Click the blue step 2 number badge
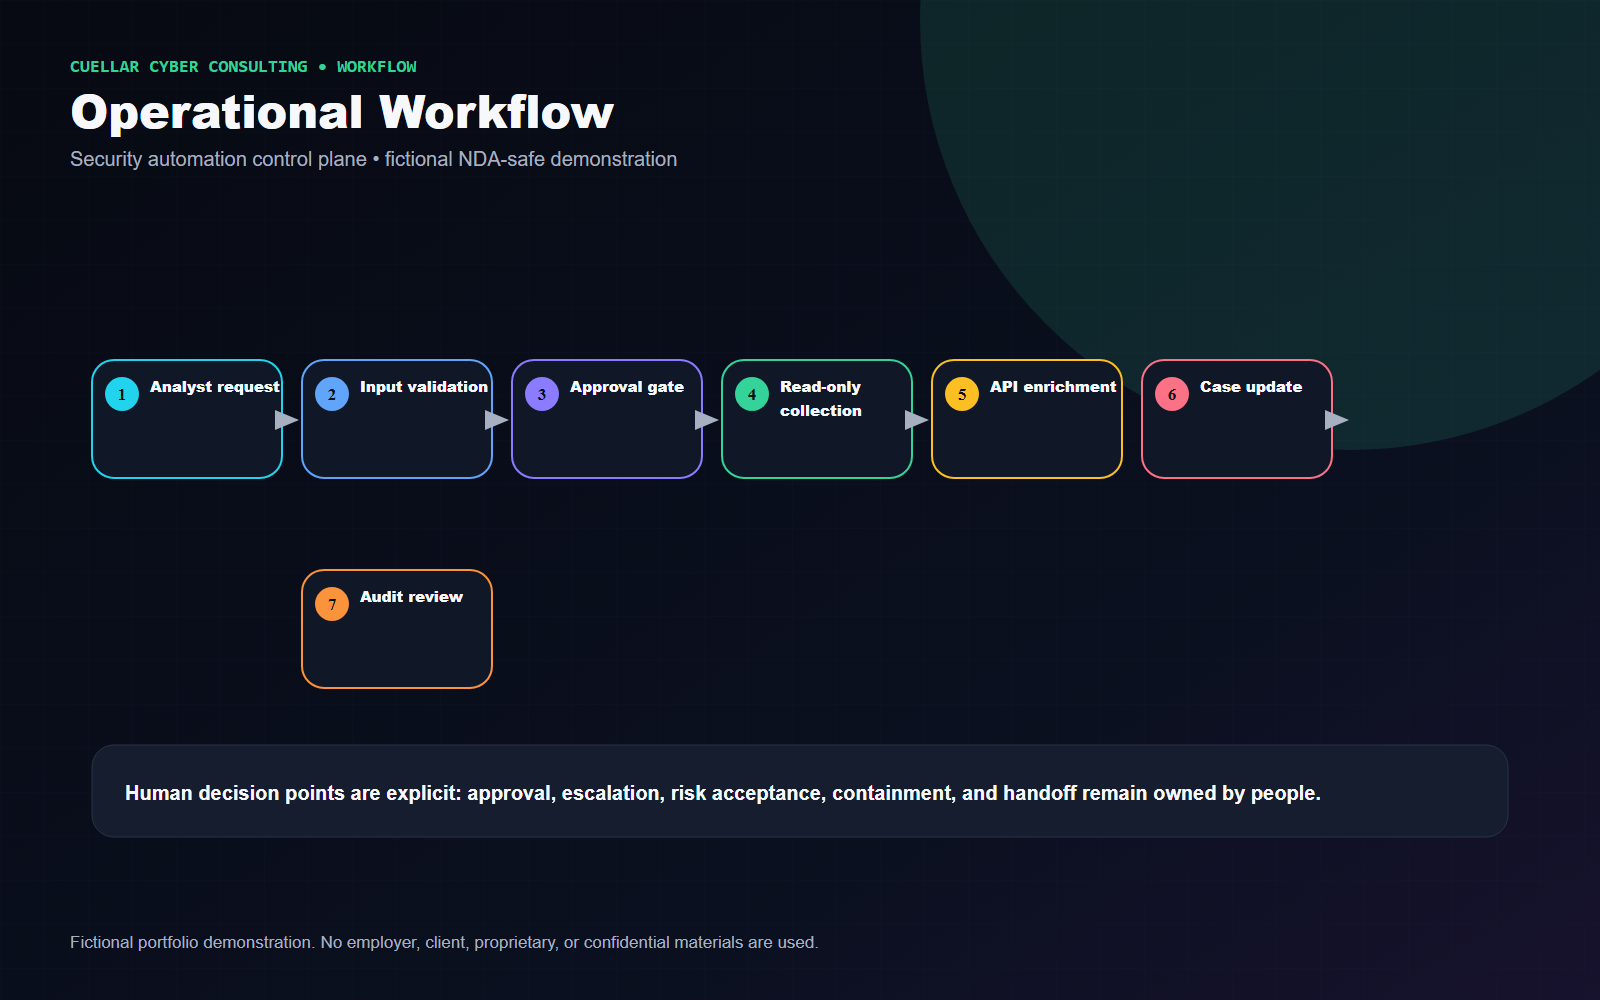1600x1000 pixels. [332, 394]
